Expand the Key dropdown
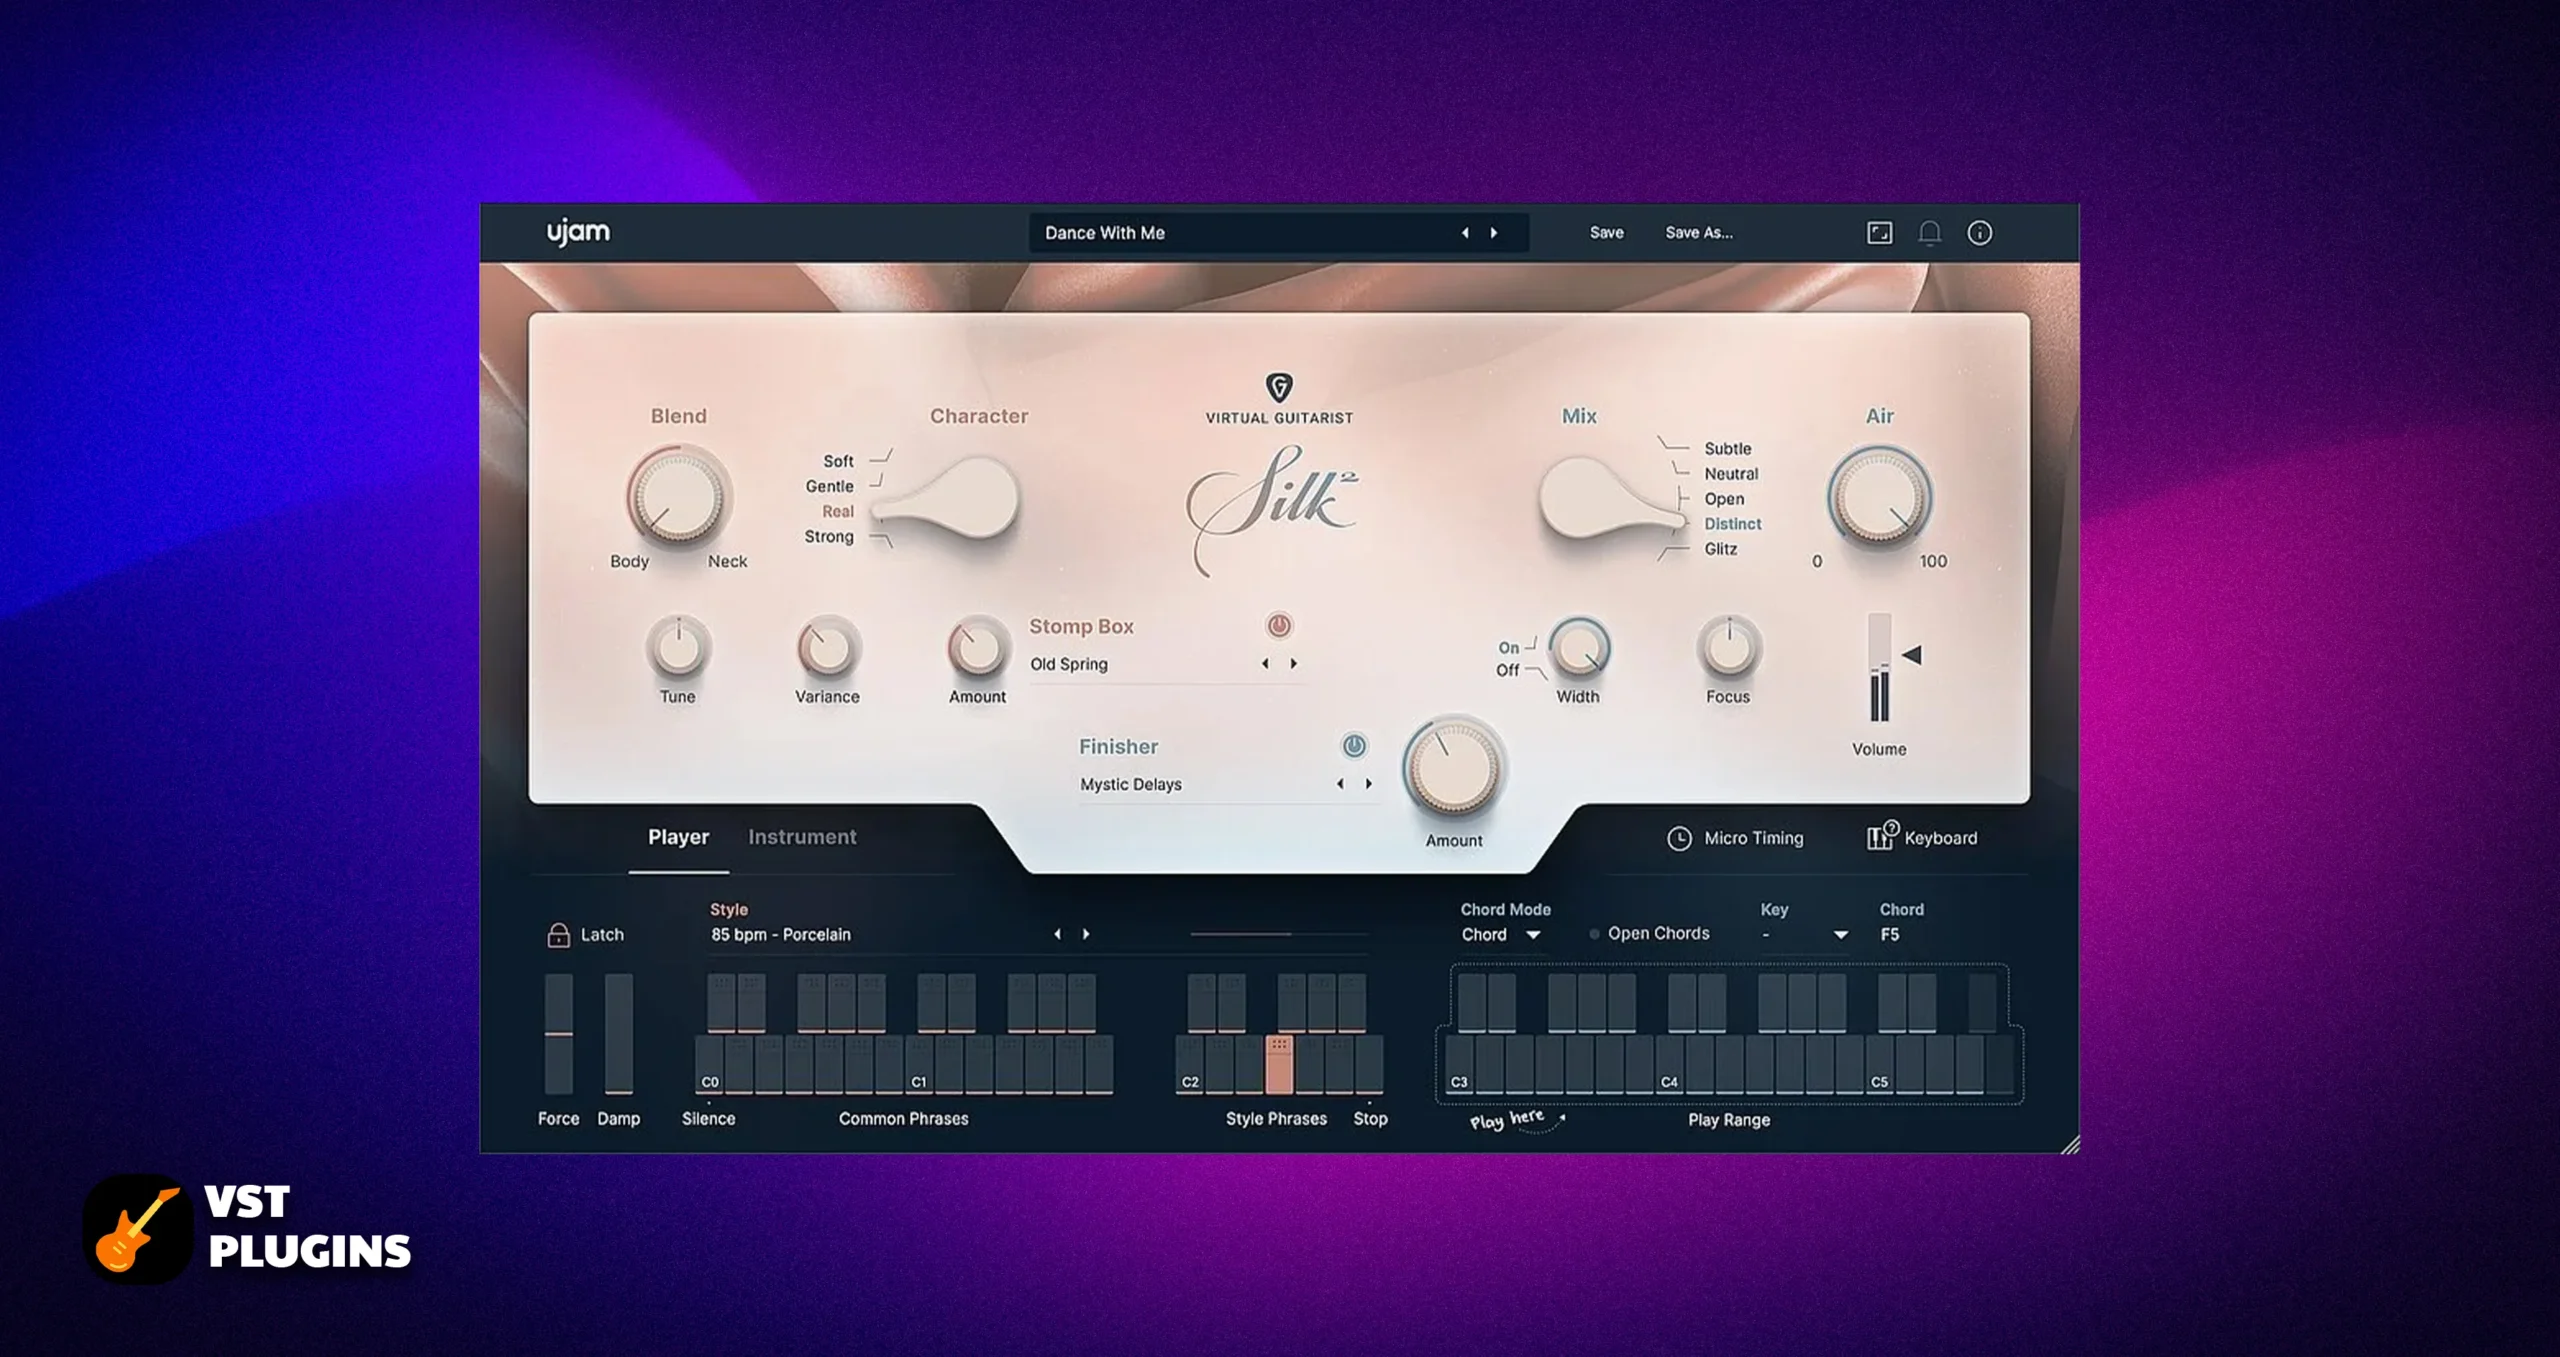This screenshot has width=2560, height=1357. 1840,935
